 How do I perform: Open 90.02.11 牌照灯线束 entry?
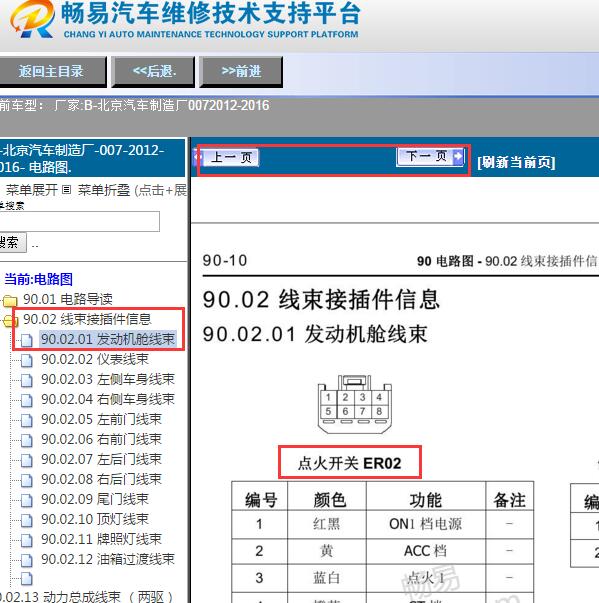[101, 539]
